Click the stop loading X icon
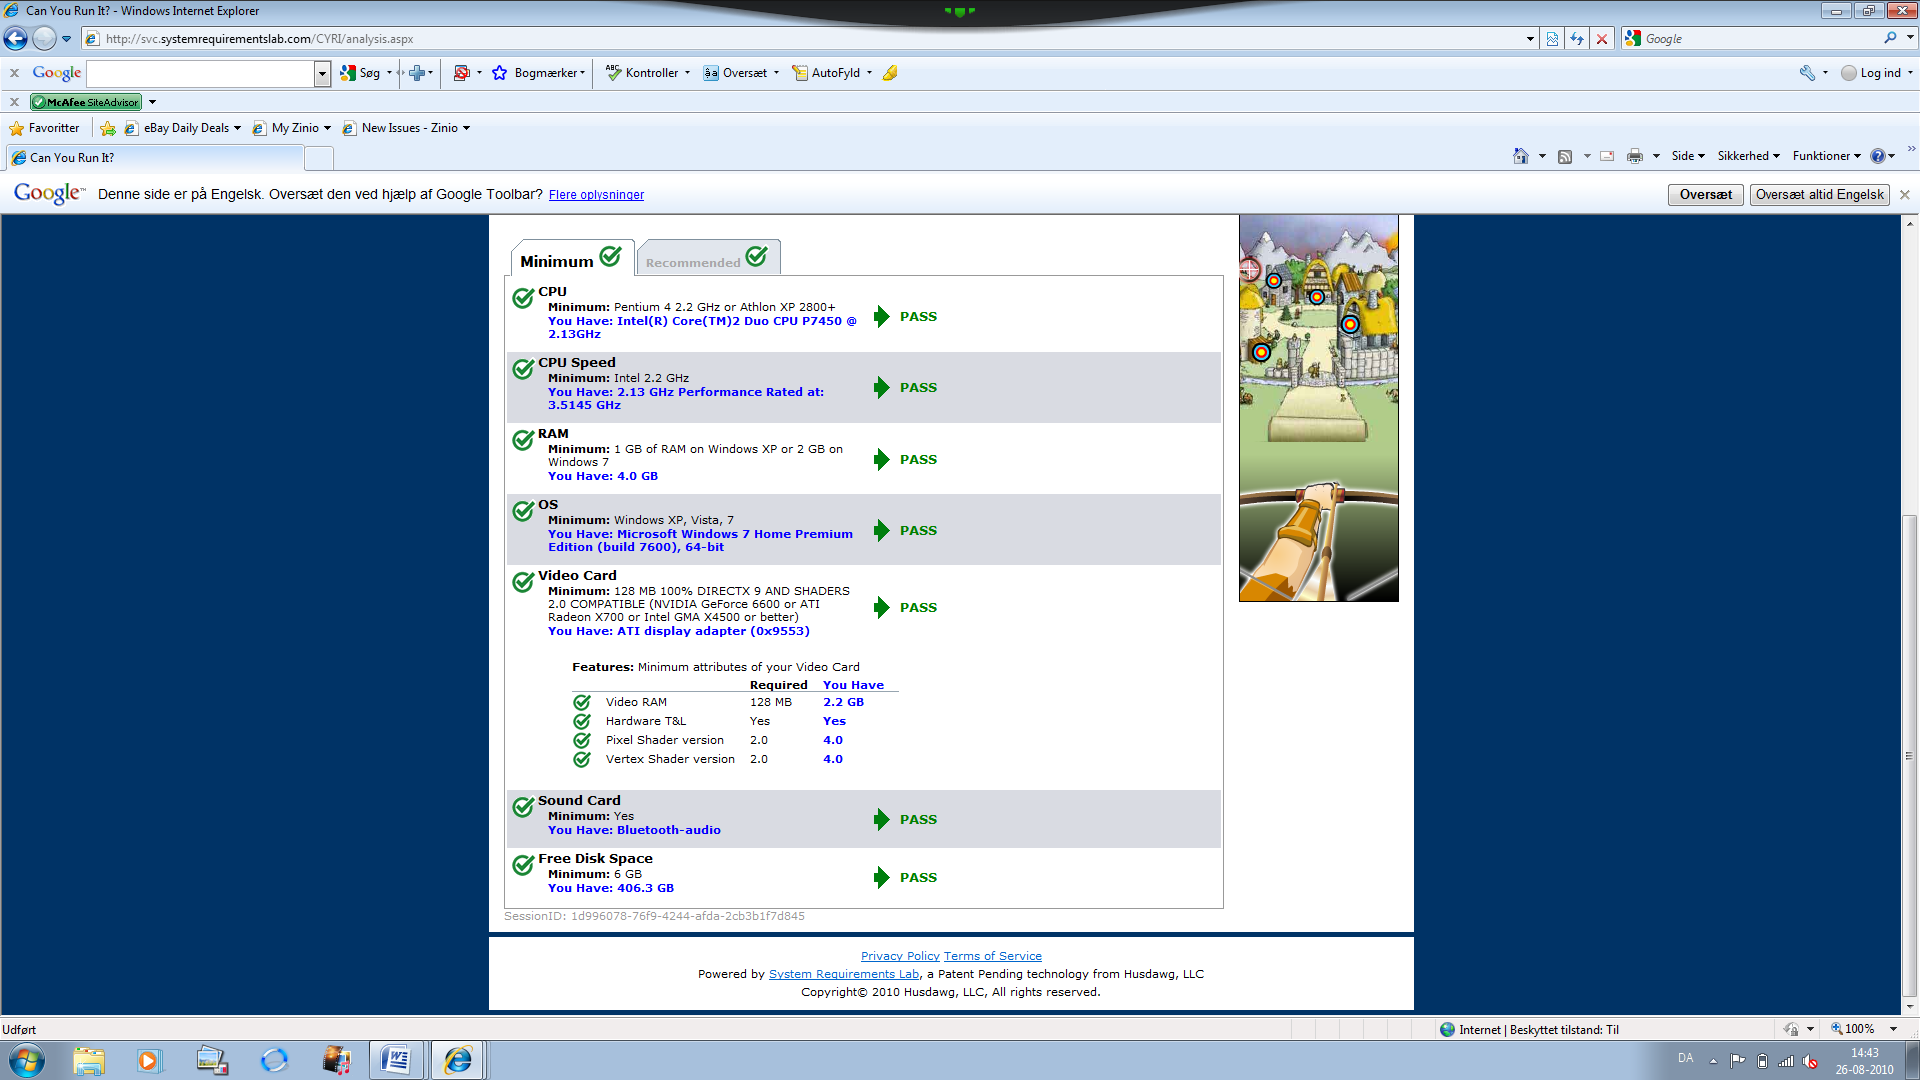The height and width of the screenshot is (1080, 1920). point(1602,39)
